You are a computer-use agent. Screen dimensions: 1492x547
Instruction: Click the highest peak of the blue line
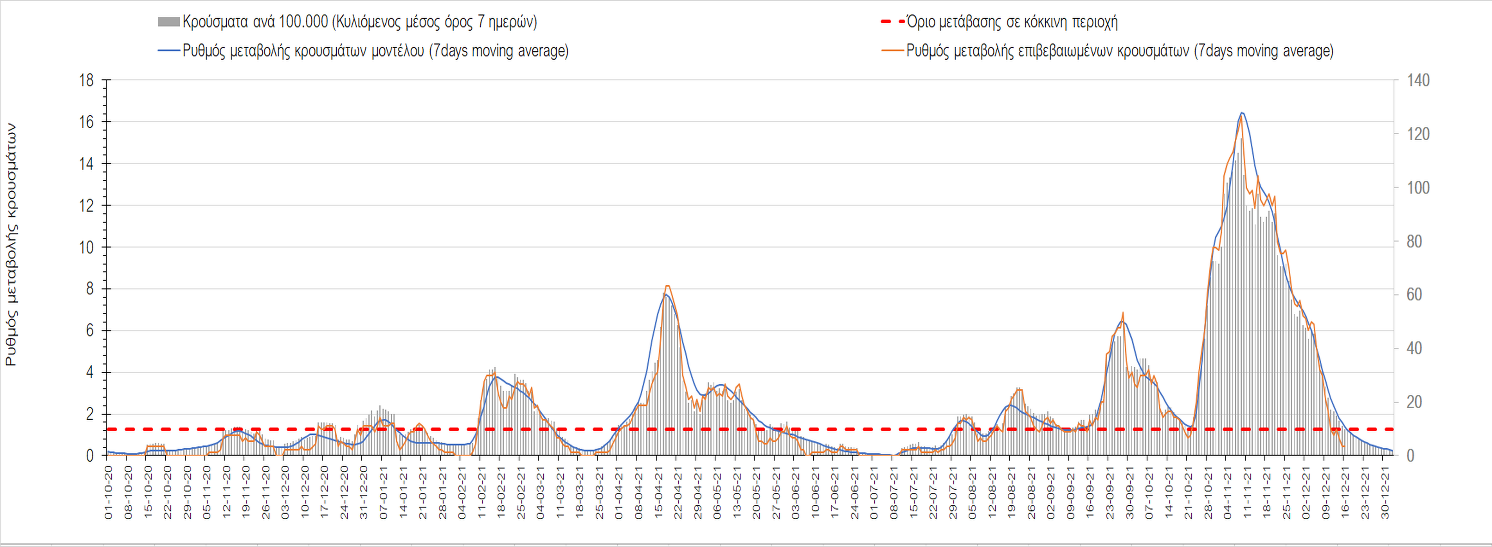click(x=1242, y=113)
